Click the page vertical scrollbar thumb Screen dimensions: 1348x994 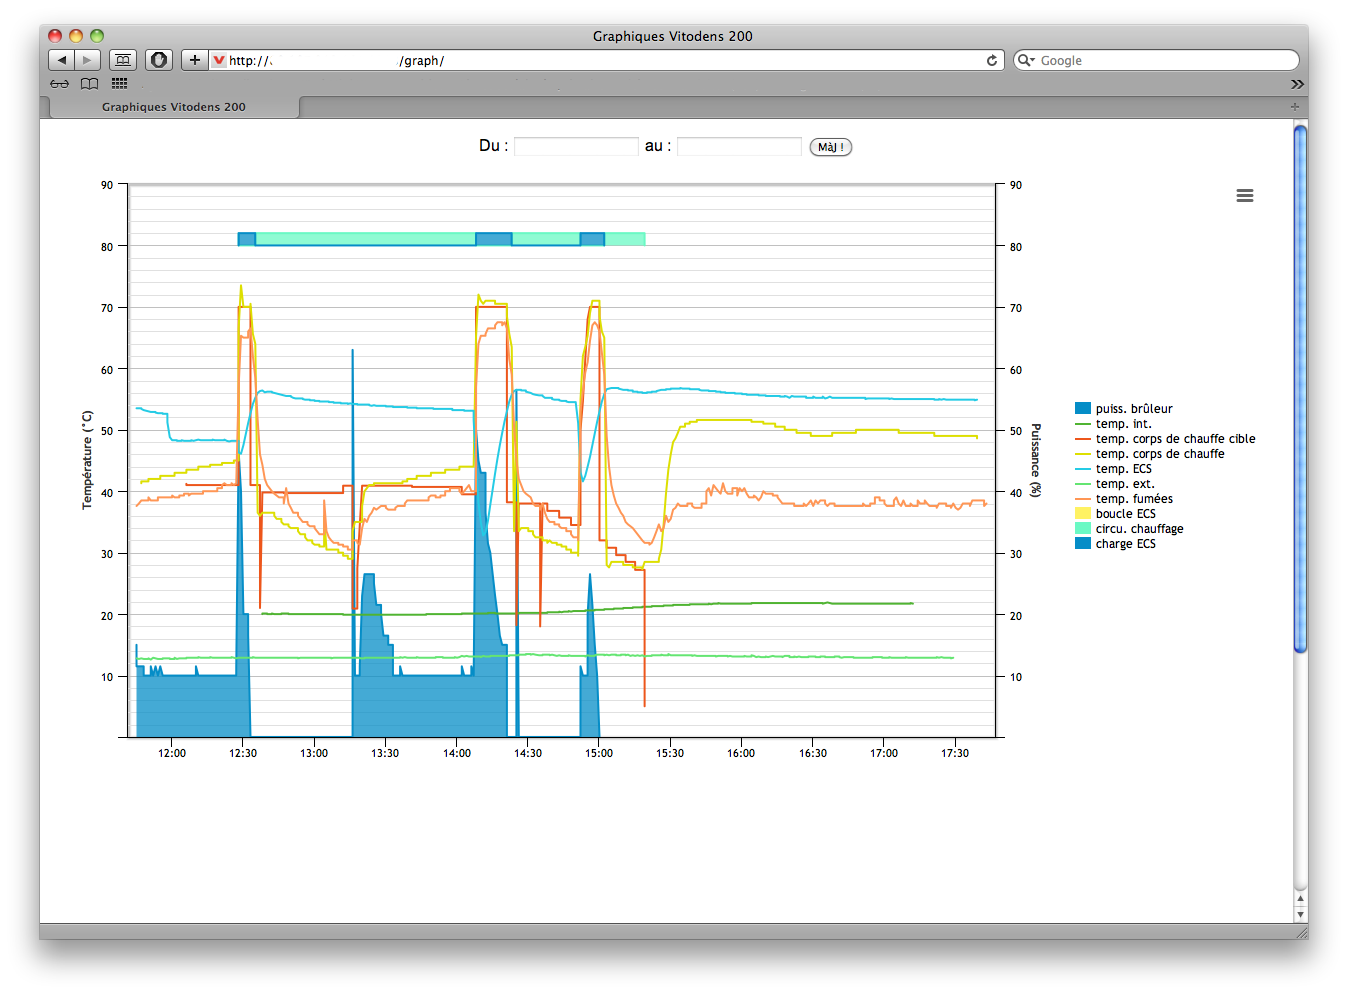click(1300, 388)
